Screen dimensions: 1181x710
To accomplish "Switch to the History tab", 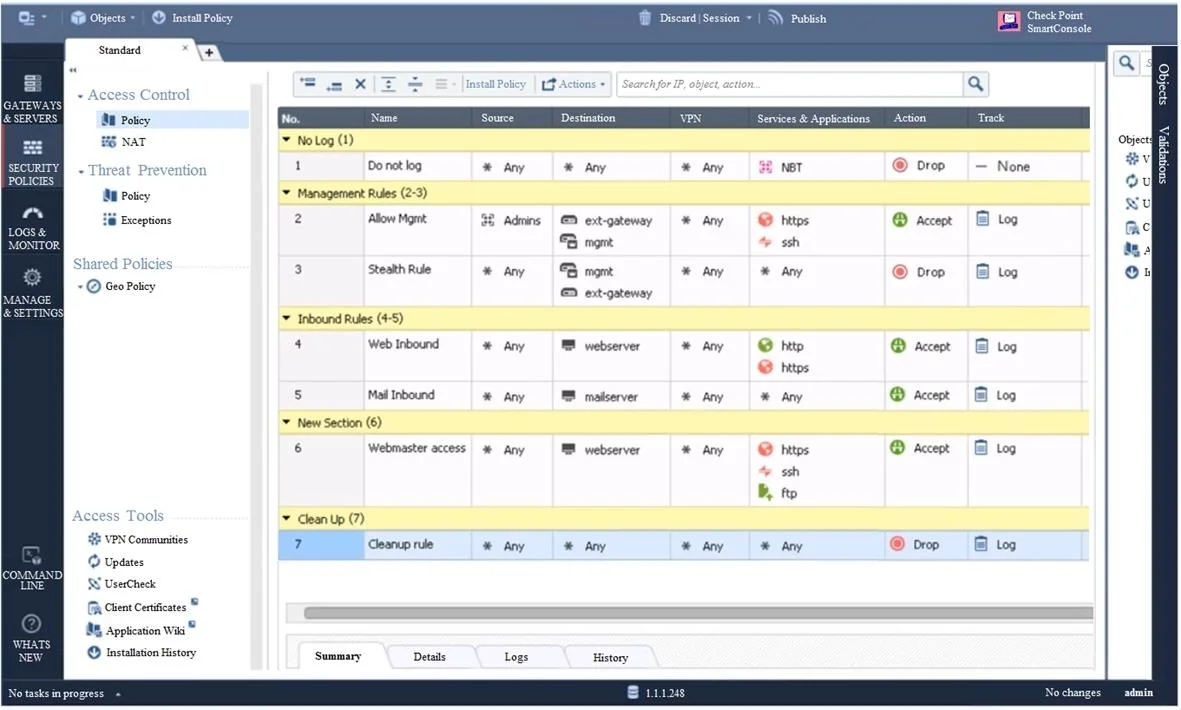I will (610, 657).
